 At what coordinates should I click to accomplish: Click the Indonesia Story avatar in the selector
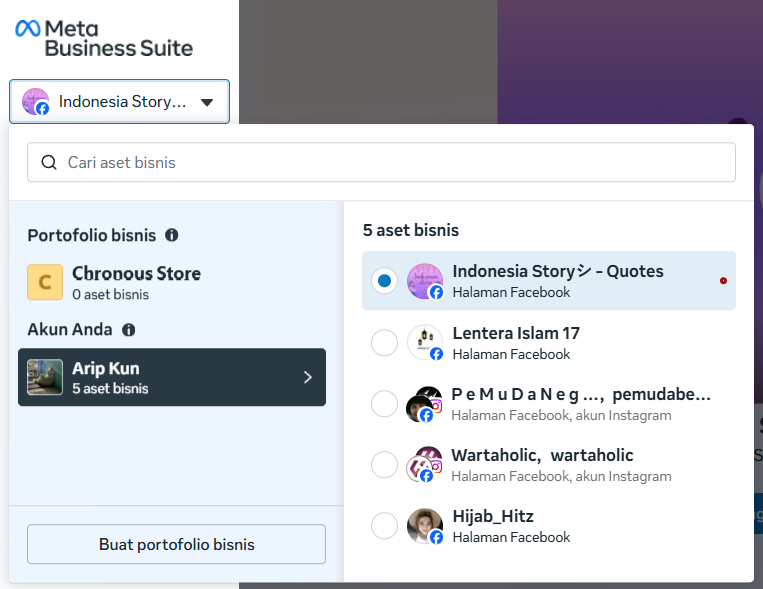point(36,102)
